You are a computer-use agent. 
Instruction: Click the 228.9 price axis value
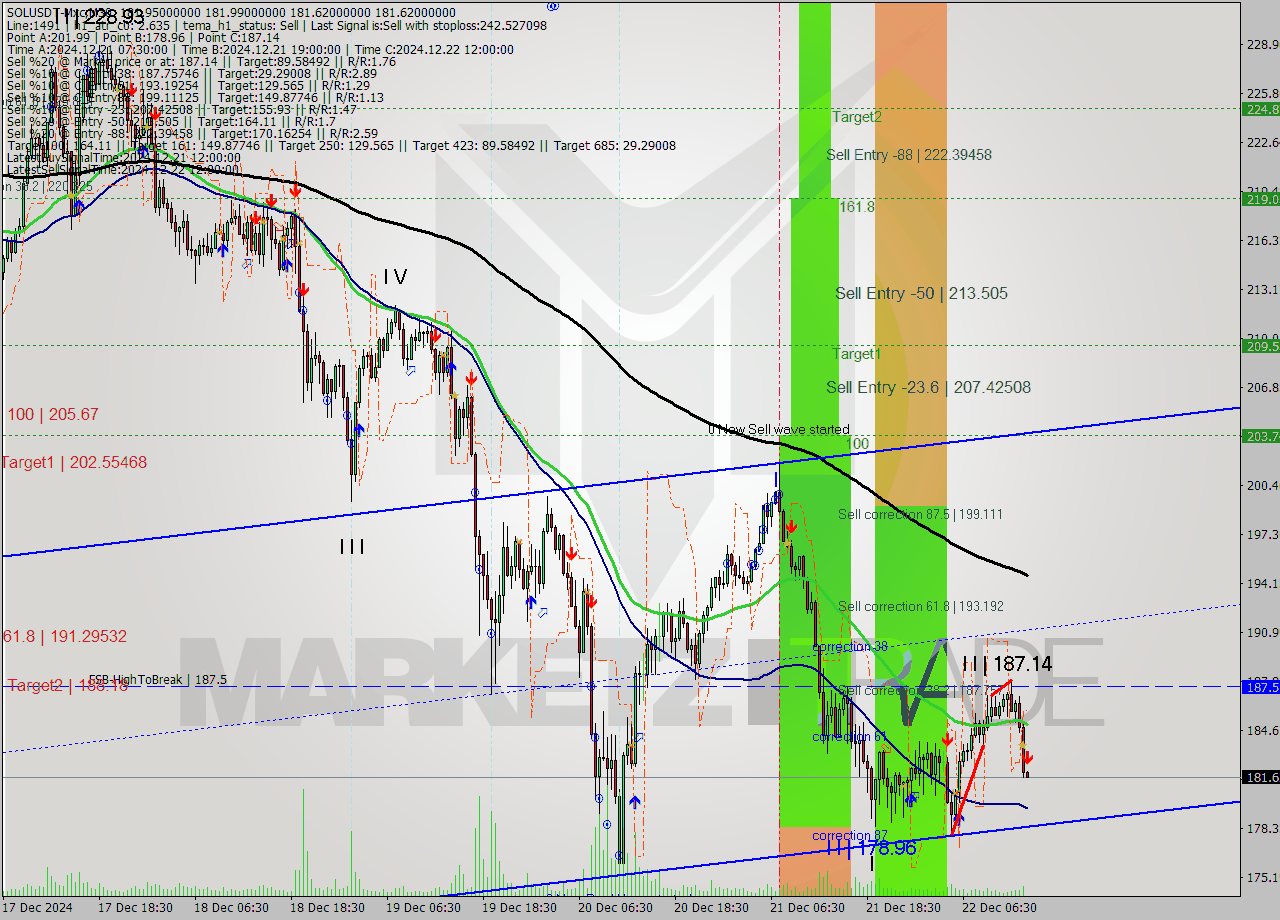(1262, 44)
